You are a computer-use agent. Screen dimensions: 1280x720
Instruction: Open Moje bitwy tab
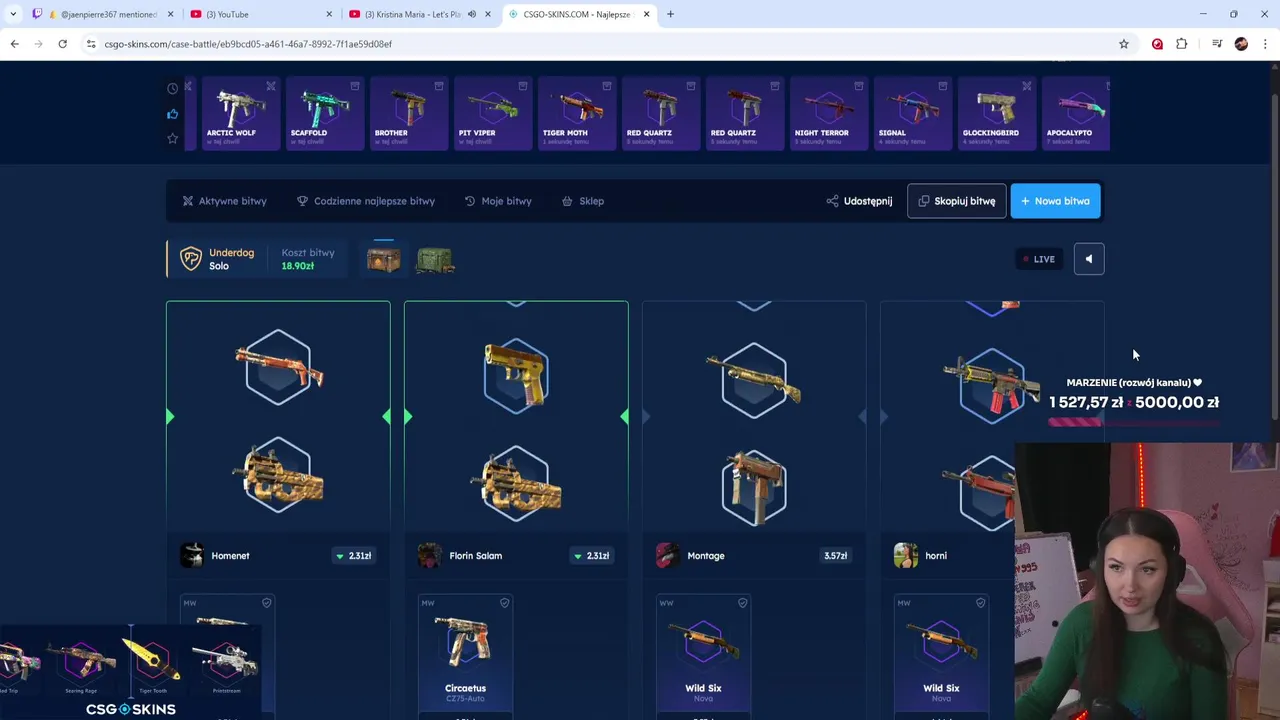pos(498,201)
